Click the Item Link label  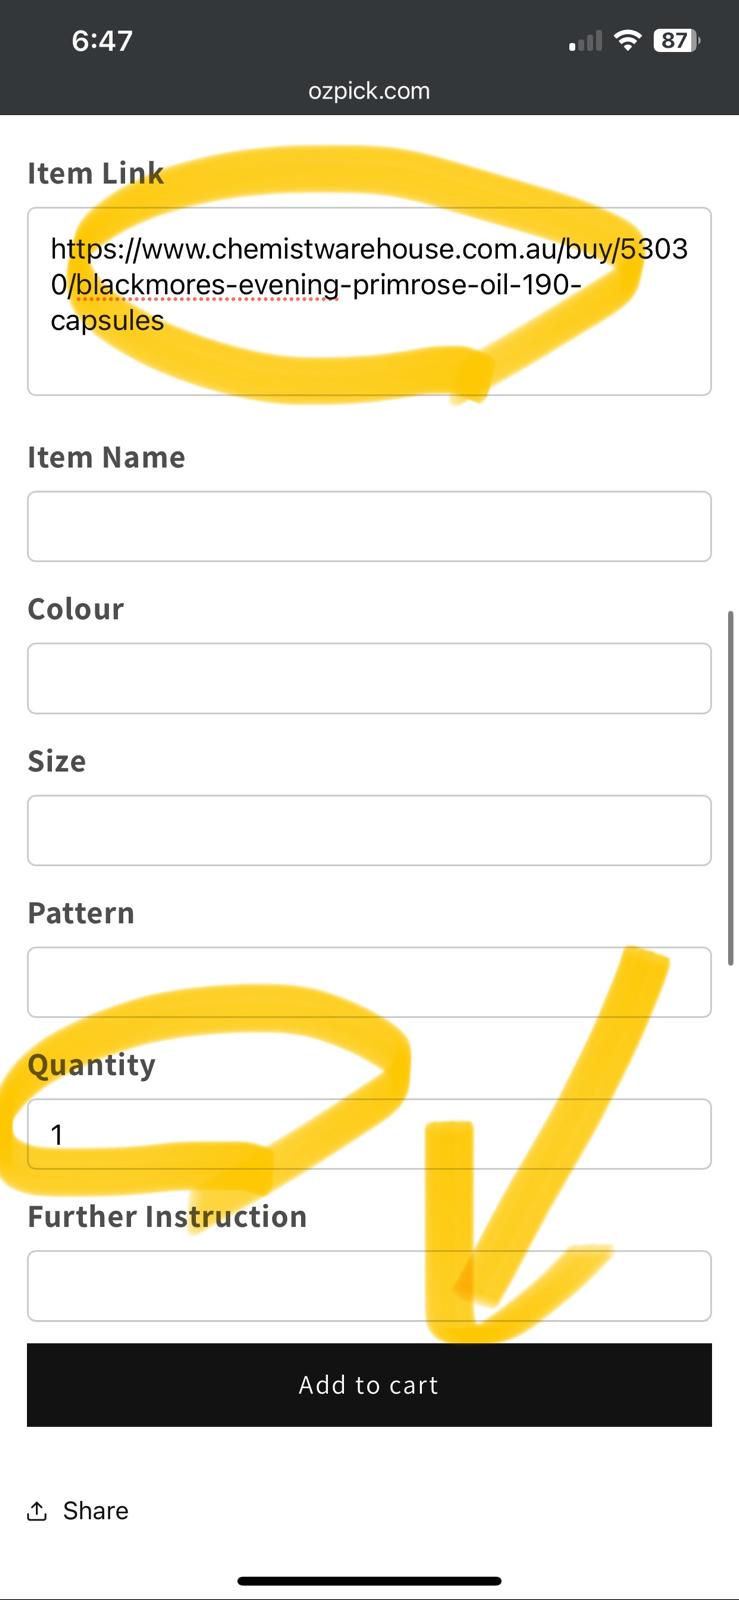tap(95, 173)
